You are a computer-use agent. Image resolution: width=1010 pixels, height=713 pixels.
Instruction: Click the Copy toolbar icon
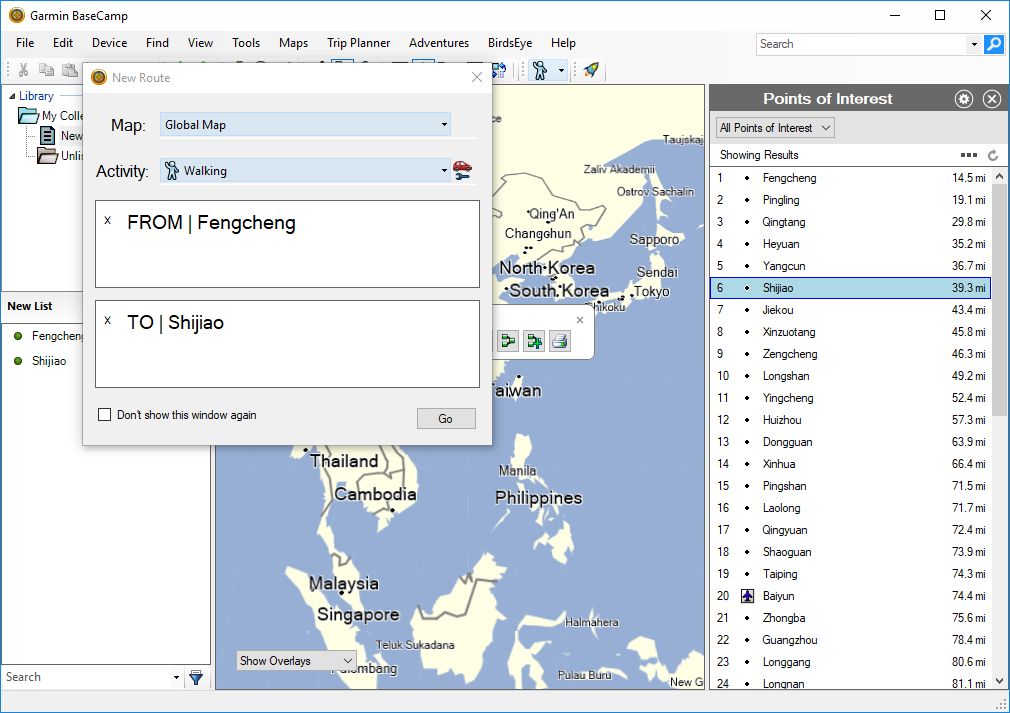[46, 70]
